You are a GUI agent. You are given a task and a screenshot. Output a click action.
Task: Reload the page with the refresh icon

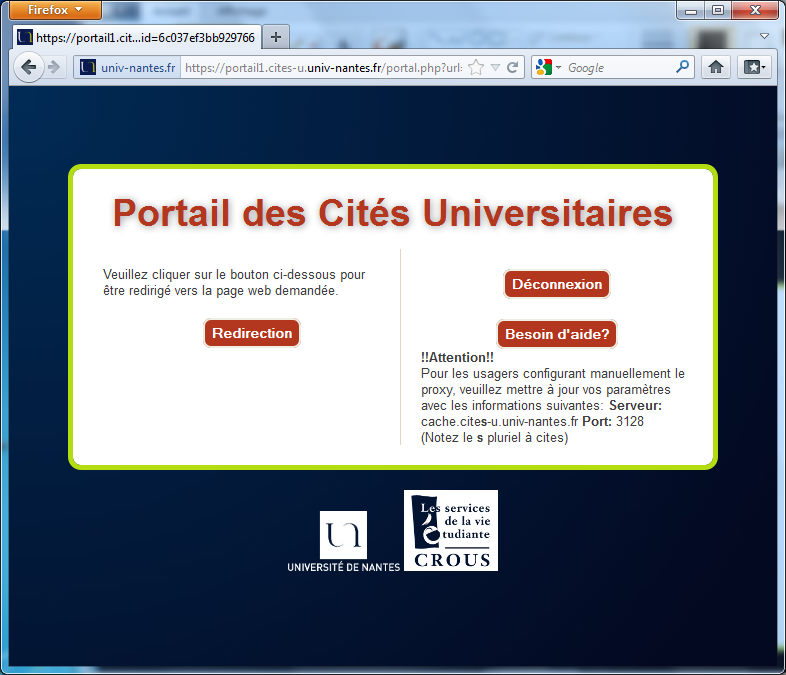513,68
